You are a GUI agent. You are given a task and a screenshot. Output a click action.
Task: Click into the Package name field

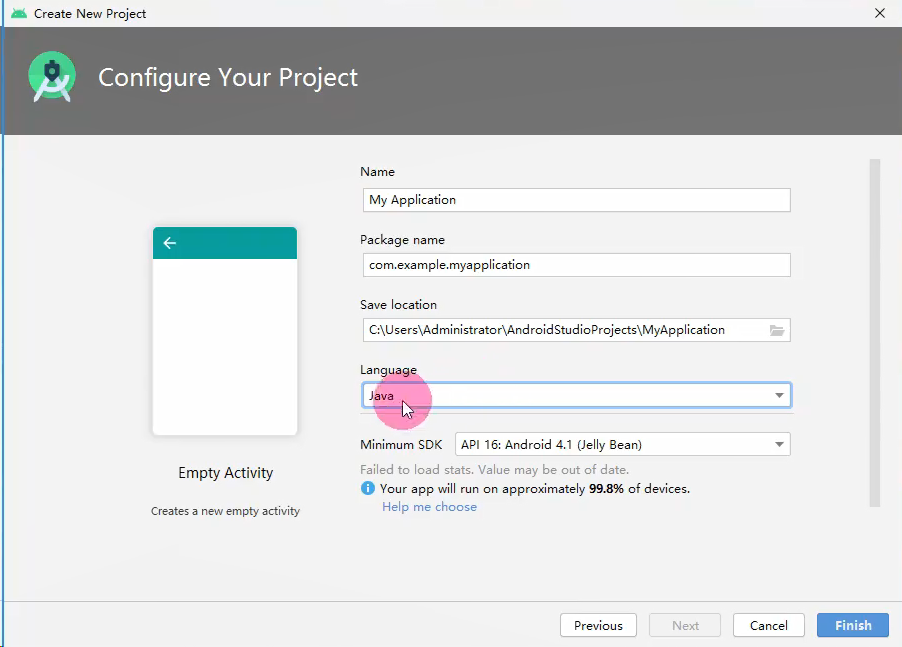[576, 265]
